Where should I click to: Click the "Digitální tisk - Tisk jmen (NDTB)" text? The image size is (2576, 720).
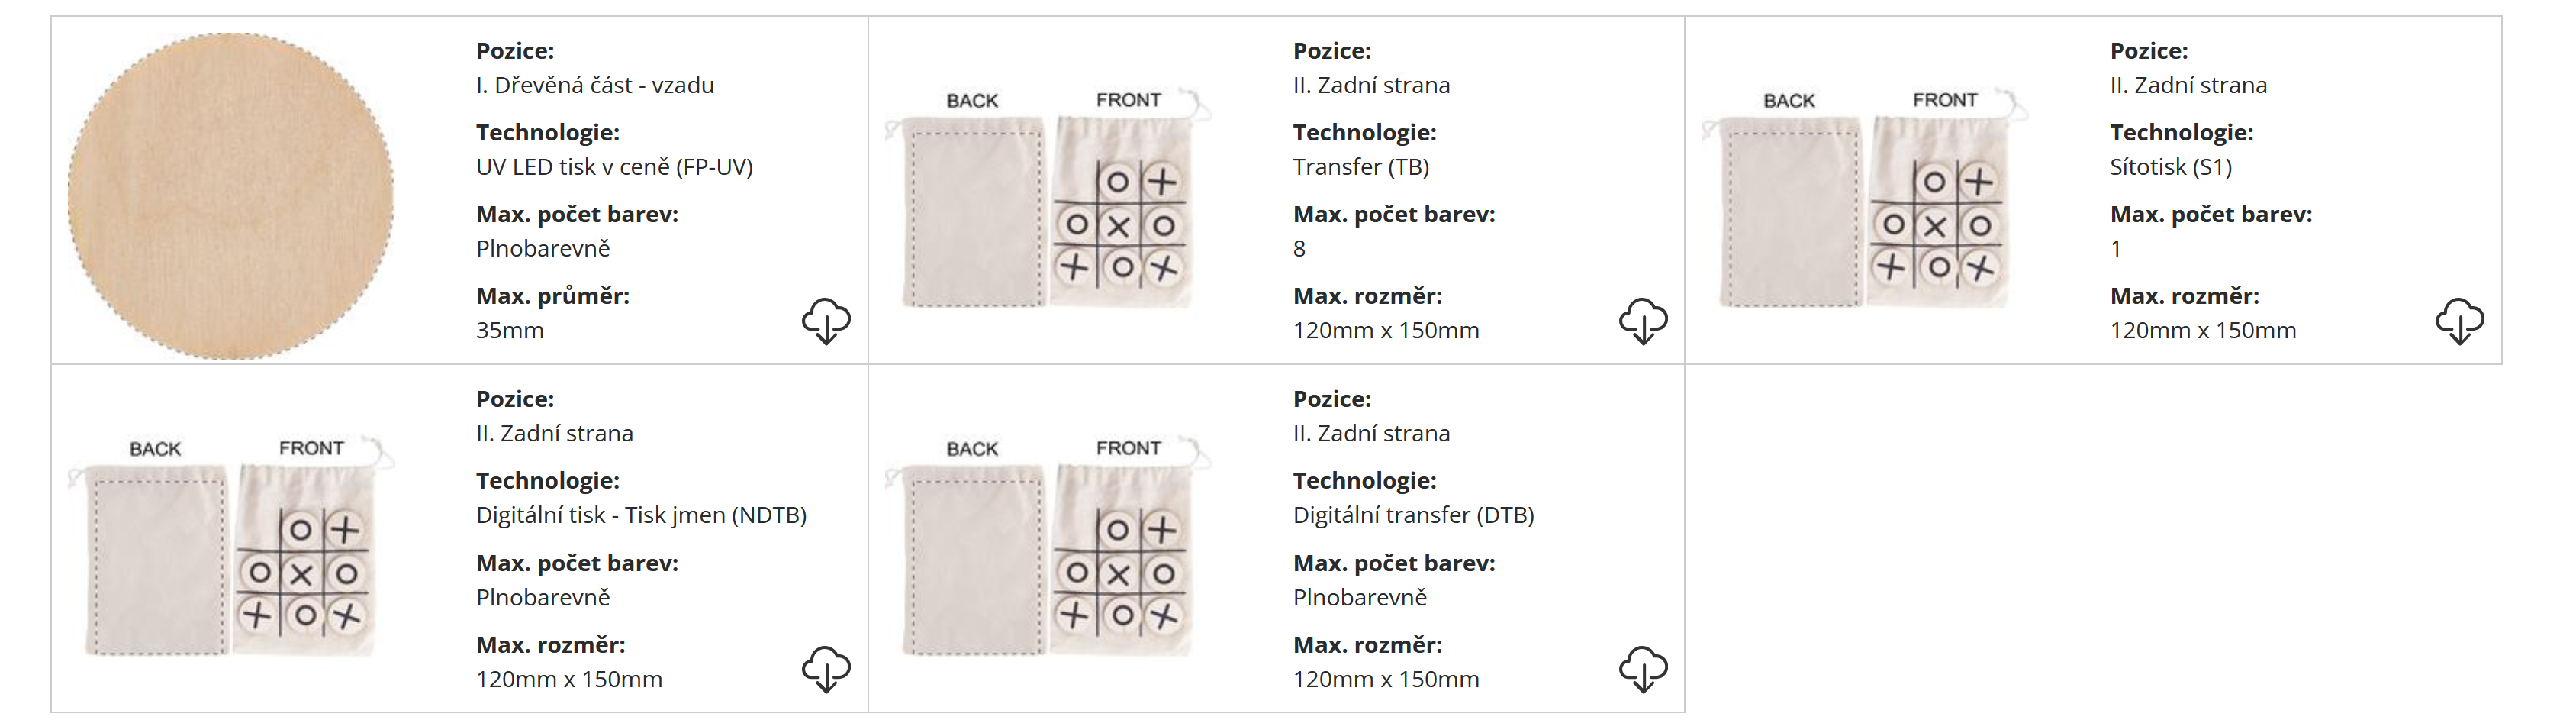pos(641,515)
